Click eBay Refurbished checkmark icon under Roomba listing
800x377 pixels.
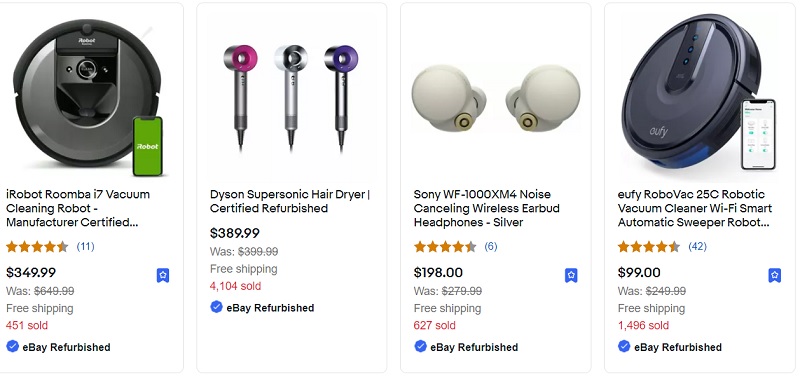pos(12,346)
